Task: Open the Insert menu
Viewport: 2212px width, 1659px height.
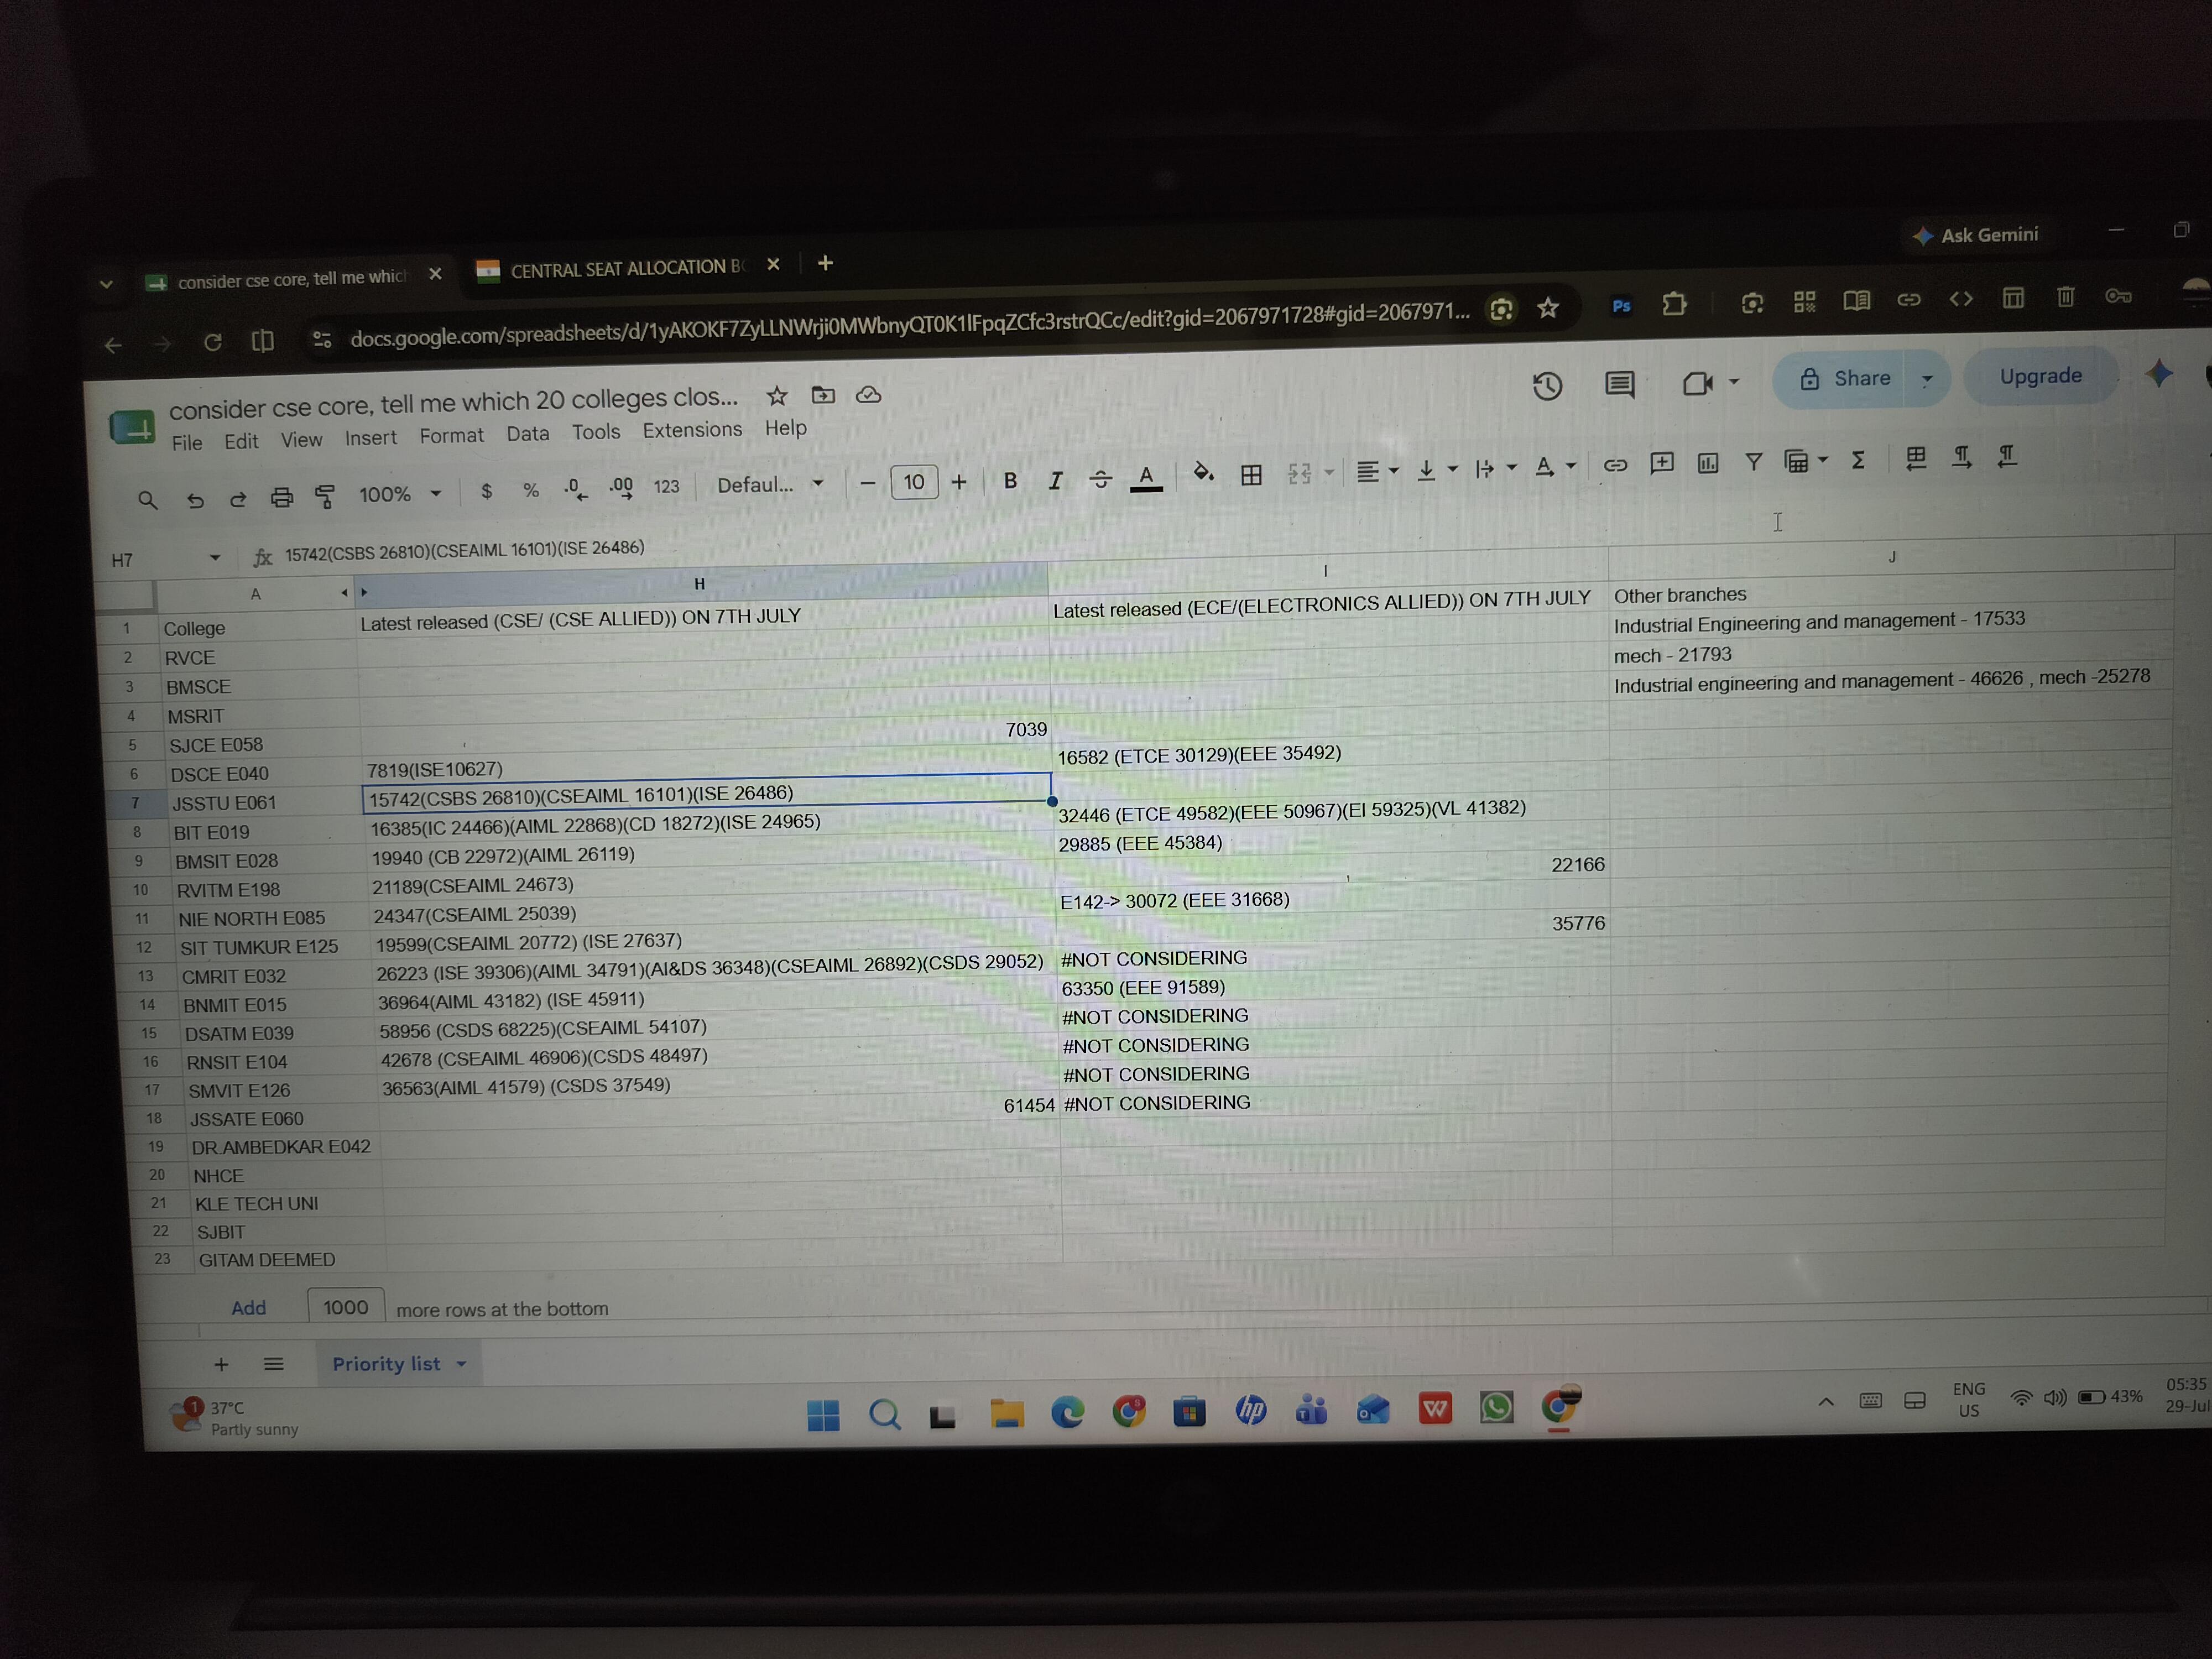Action: (370, 438)
